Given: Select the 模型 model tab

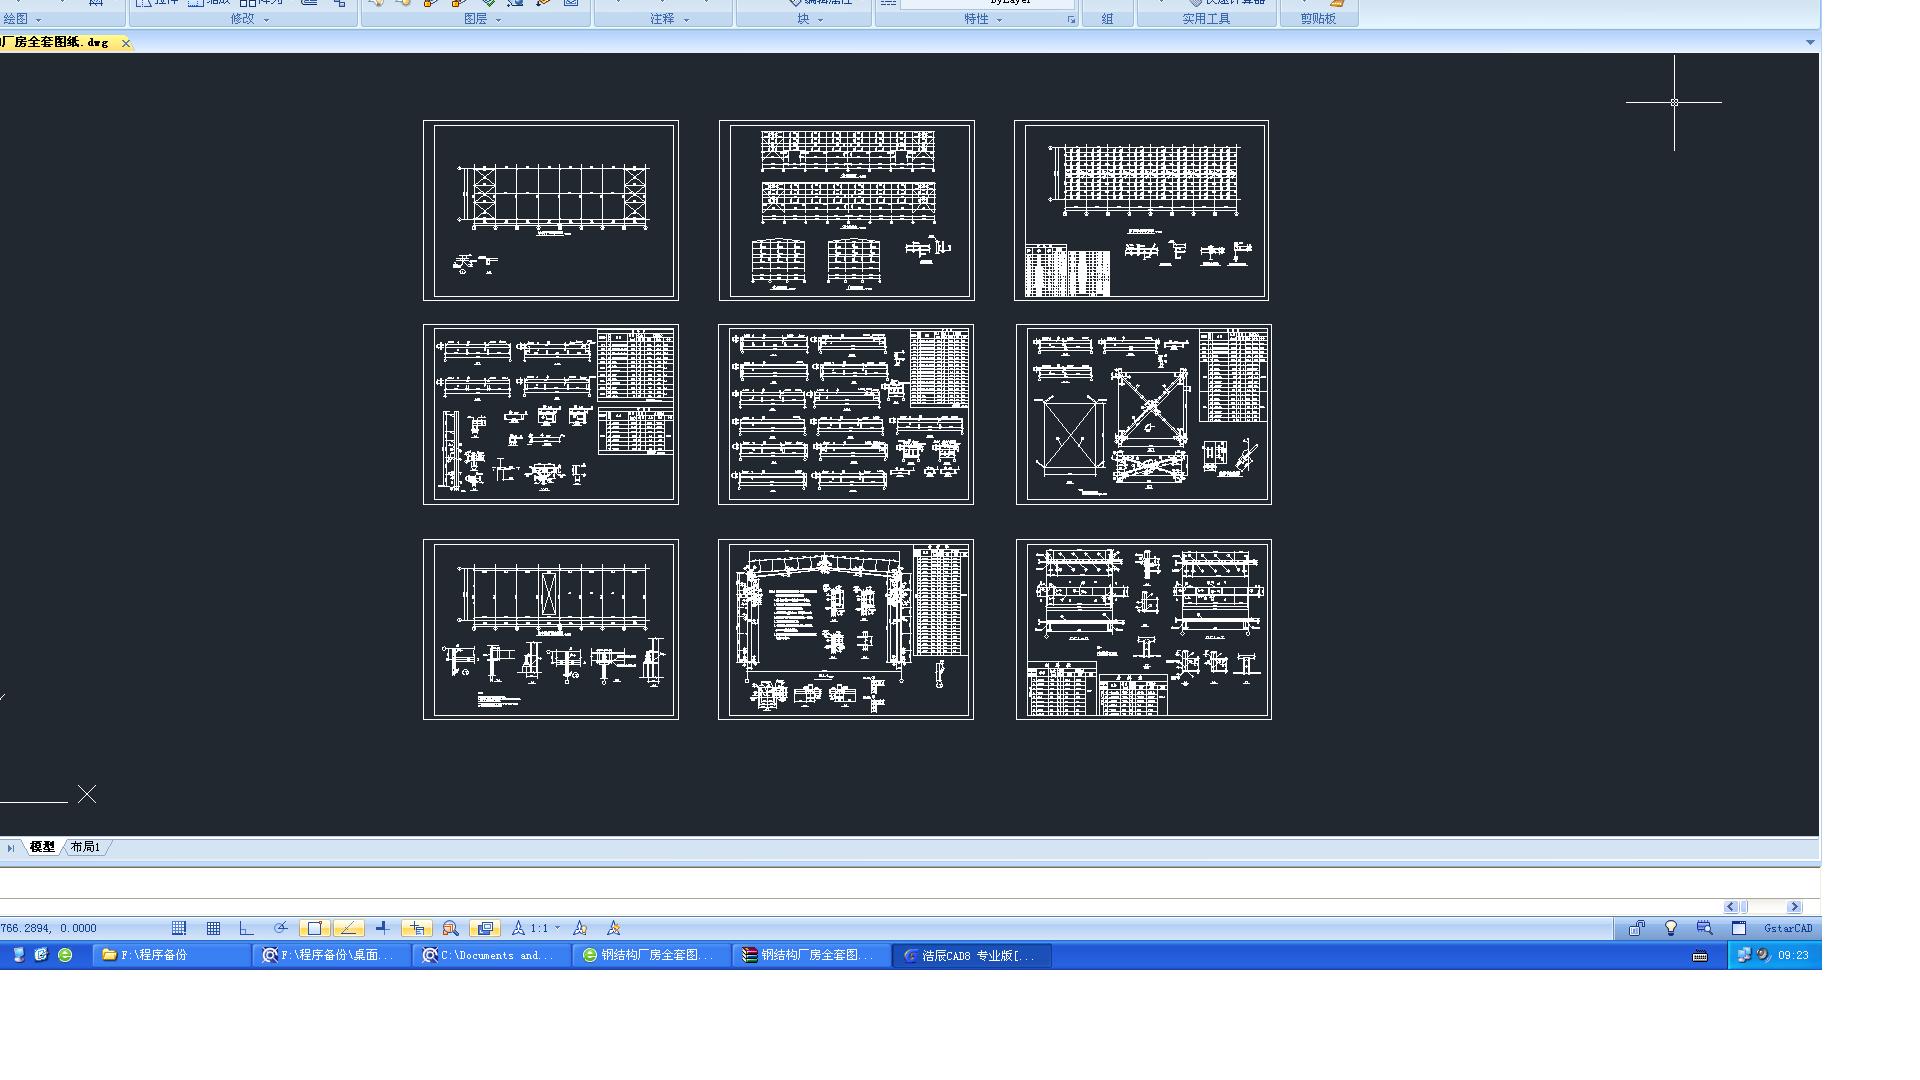Looking at the screenshot, I should click(x=42, y=847).
